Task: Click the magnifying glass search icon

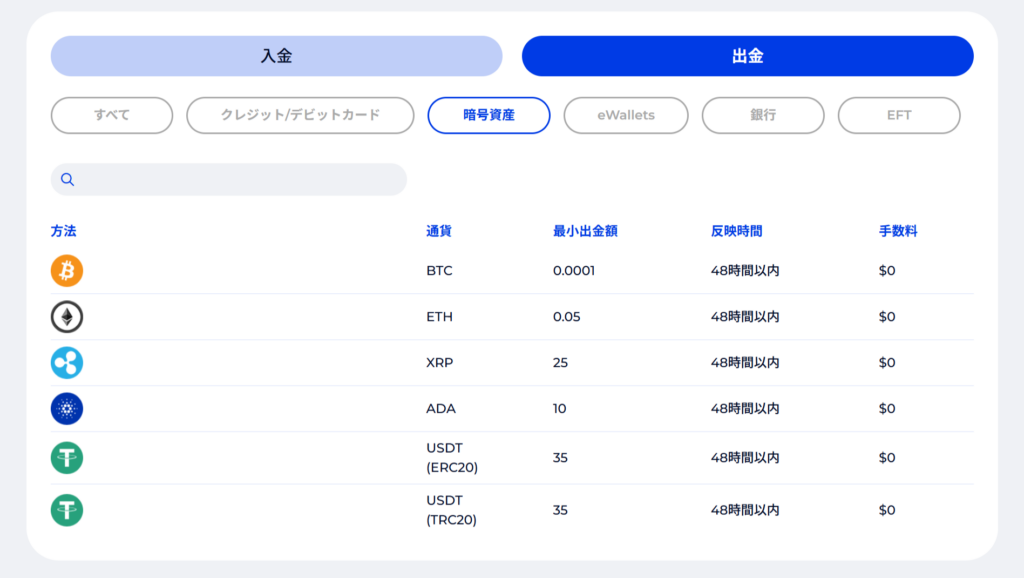Action: coord(68,180)
